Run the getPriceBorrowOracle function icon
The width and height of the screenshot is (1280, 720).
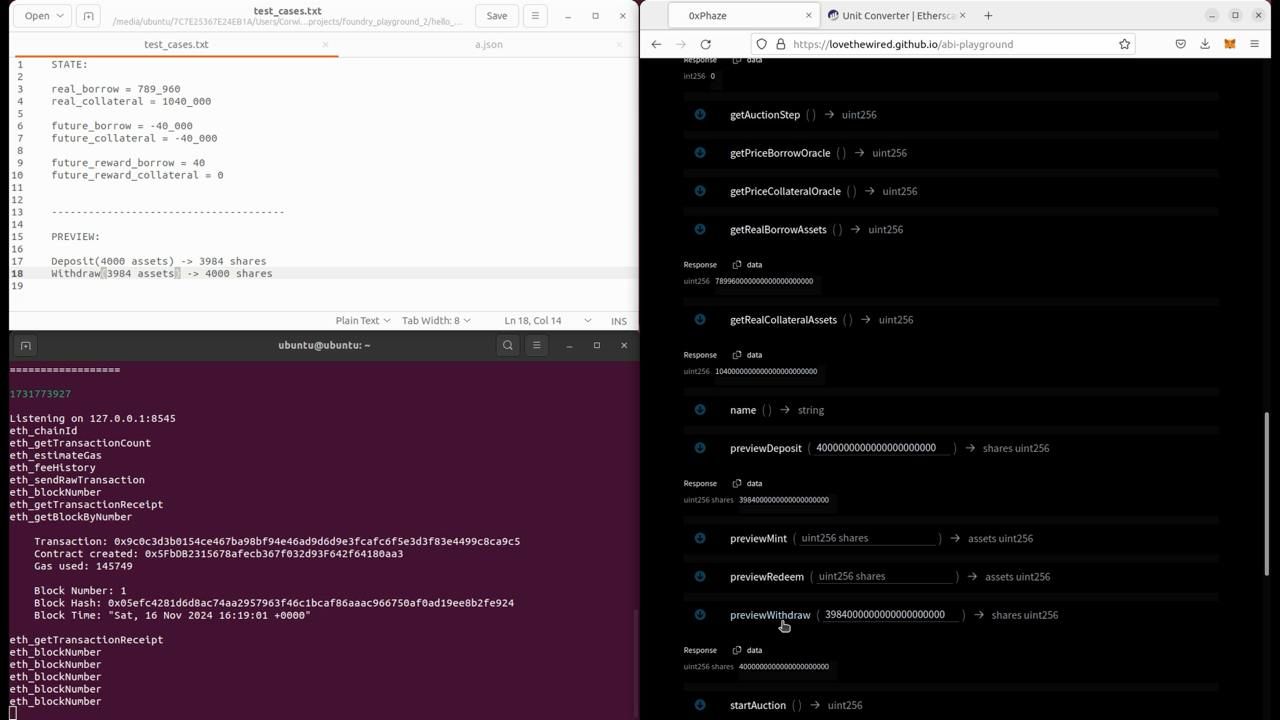click(x=700, y=152)
